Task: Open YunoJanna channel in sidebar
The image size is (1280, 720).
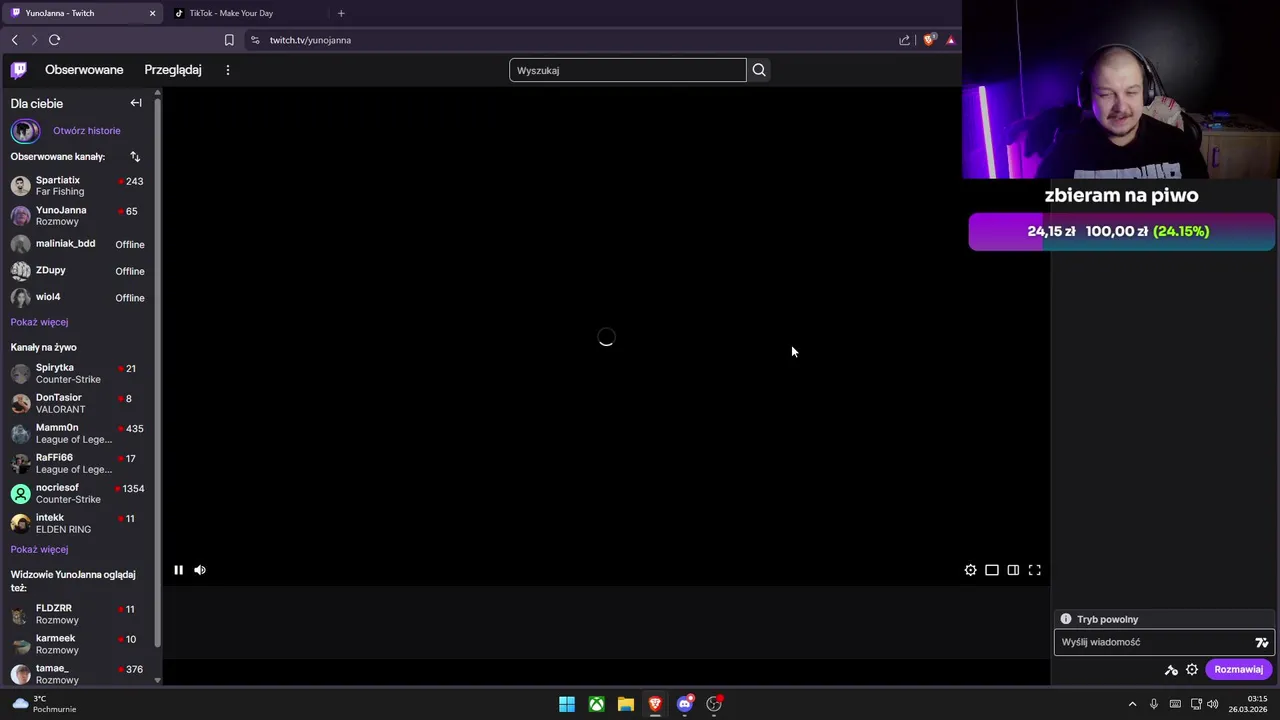Action: click(78, 216)
